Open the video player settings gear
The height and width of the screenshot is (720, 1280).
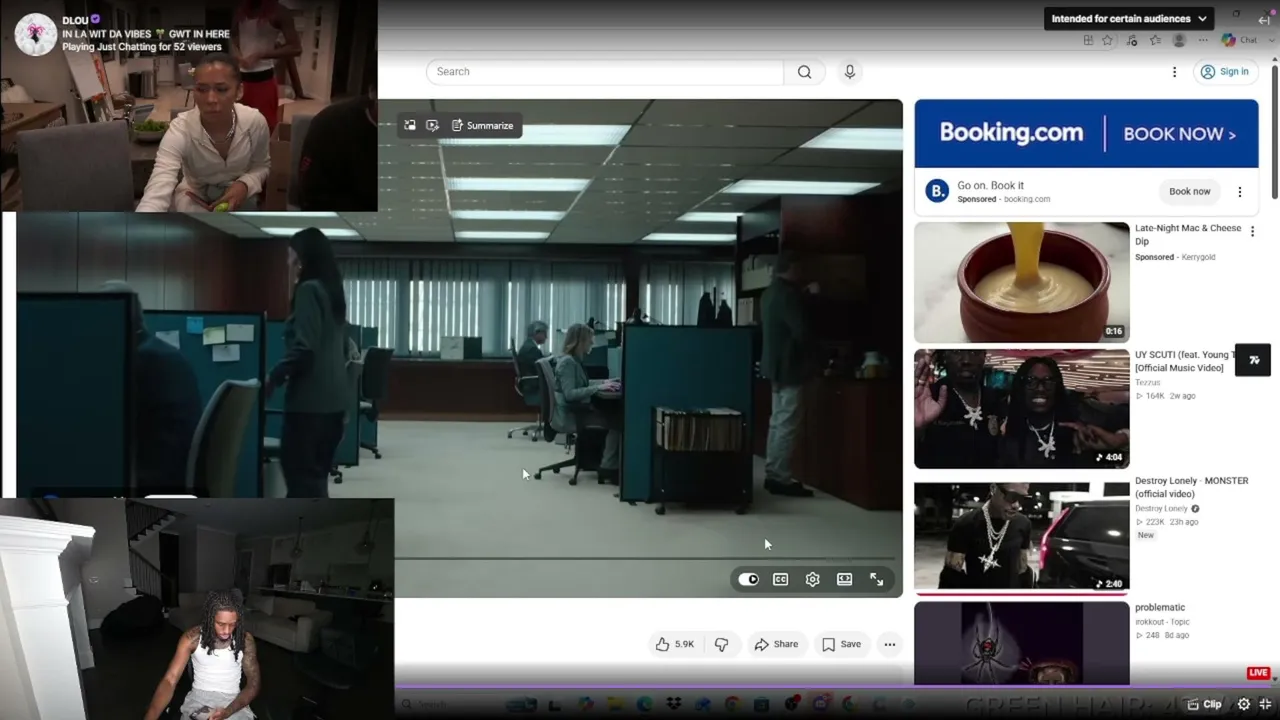[x=813, y=579]
